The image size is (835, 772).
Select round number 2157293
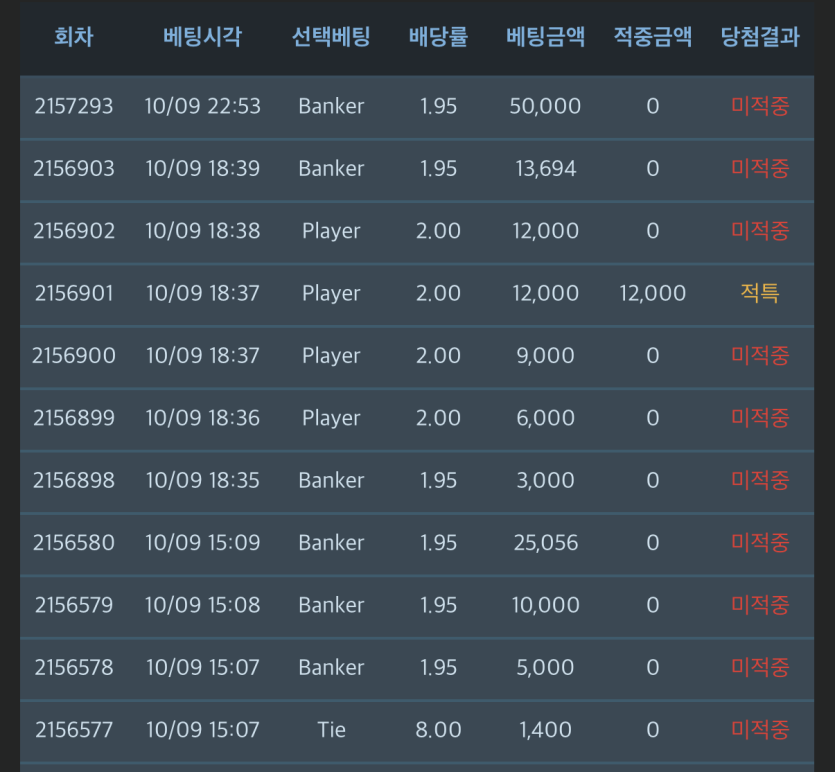73,106
